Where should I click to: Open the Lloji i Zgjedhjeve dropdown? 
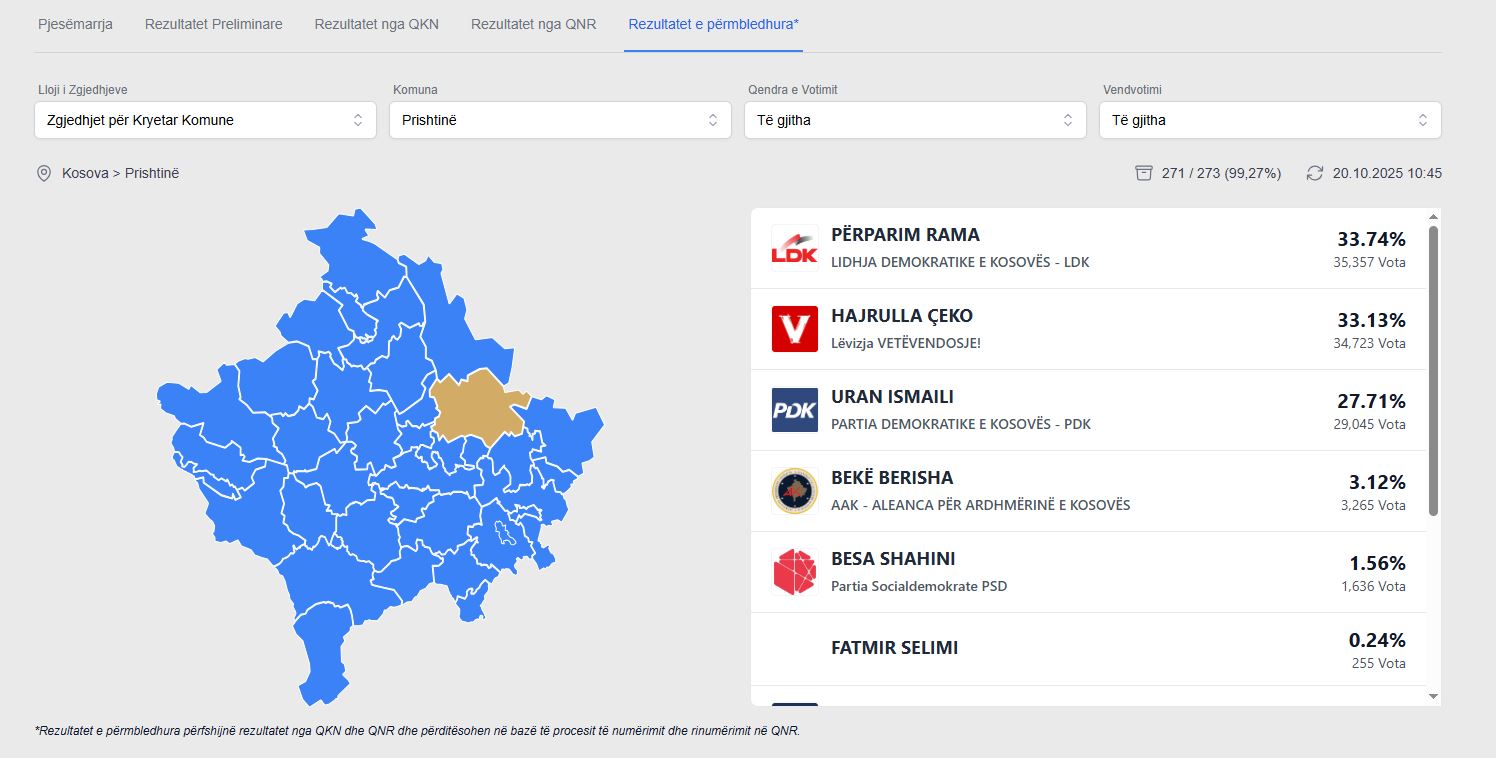(205, 120)
